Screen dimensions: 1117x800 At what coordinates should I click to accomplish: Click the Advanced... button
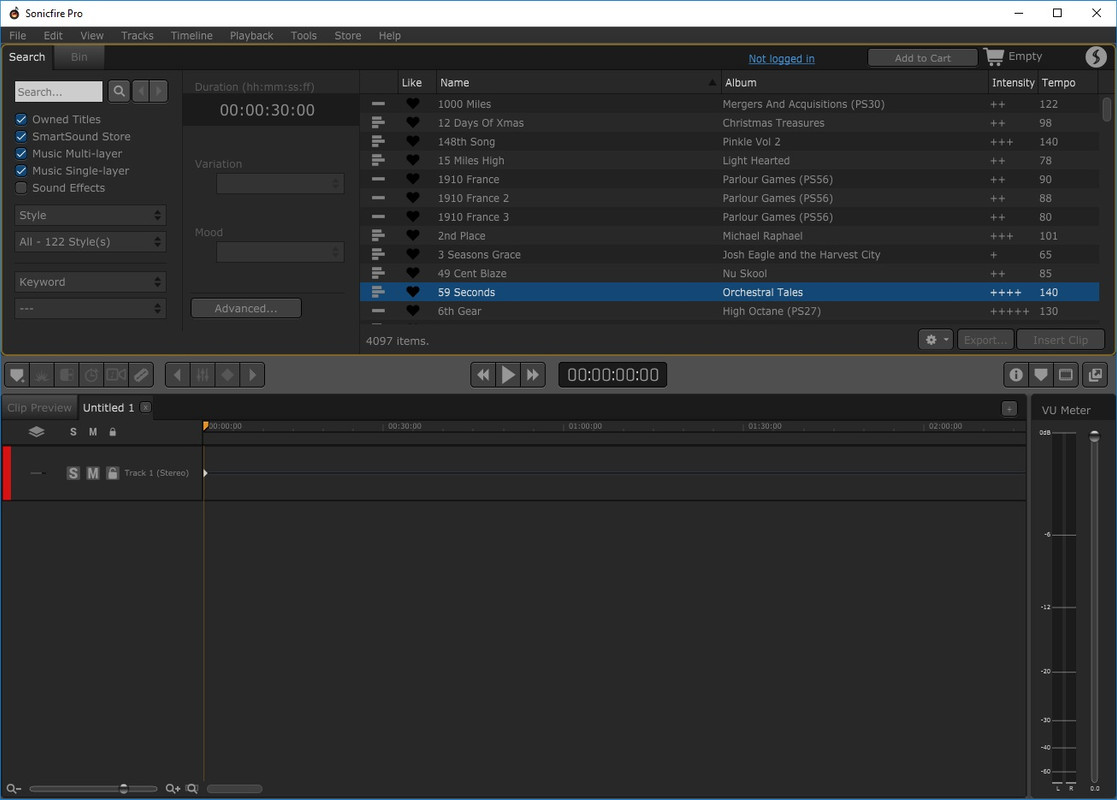coord(246,308)
